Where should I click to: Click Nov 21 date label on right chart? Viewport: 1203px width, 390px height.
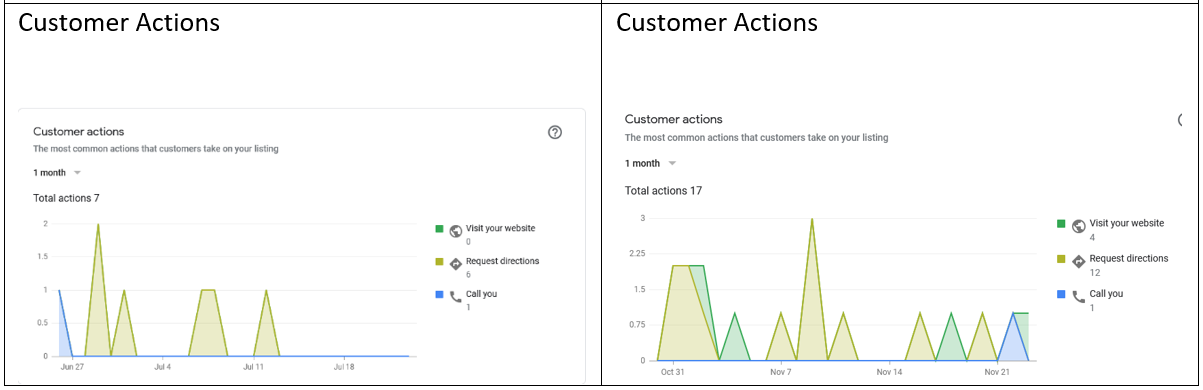(997, 371)
